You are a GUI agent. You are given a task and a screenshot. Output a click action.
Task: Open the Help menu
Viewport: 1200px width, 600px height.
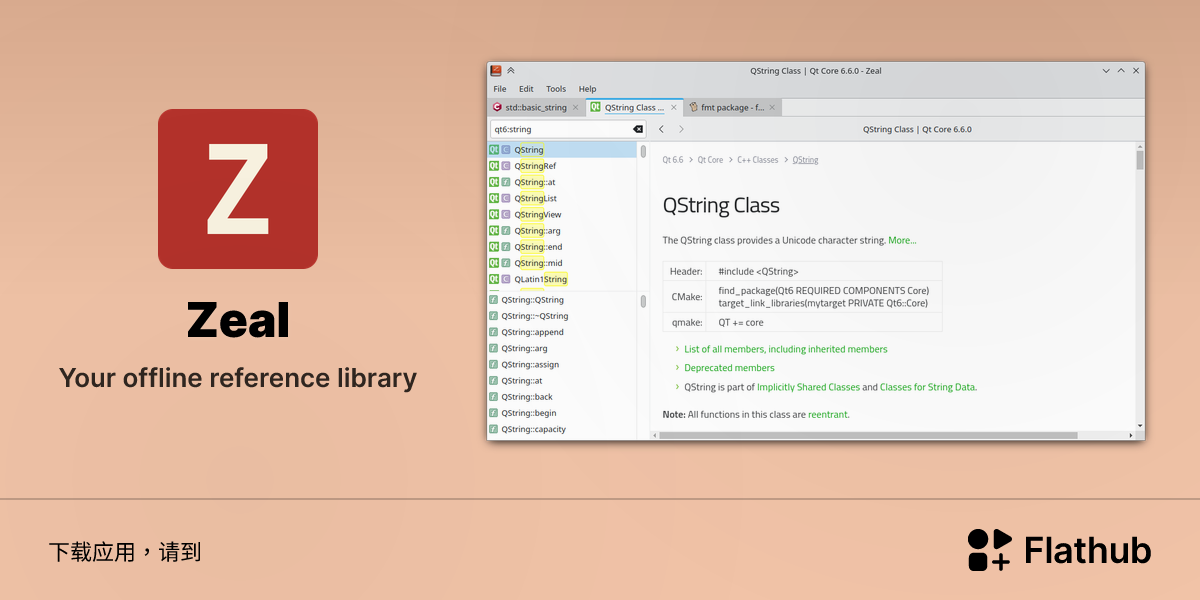(588, 89)
